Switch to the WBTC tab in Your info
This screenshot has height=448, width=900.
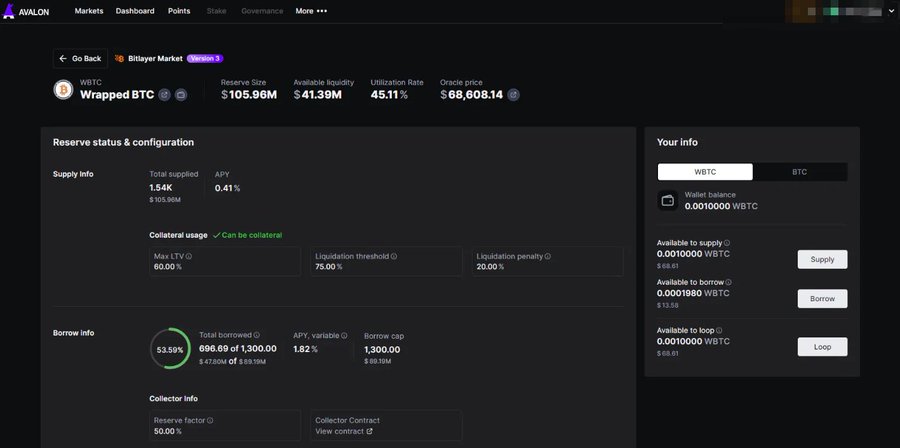[x=705, y=172]
